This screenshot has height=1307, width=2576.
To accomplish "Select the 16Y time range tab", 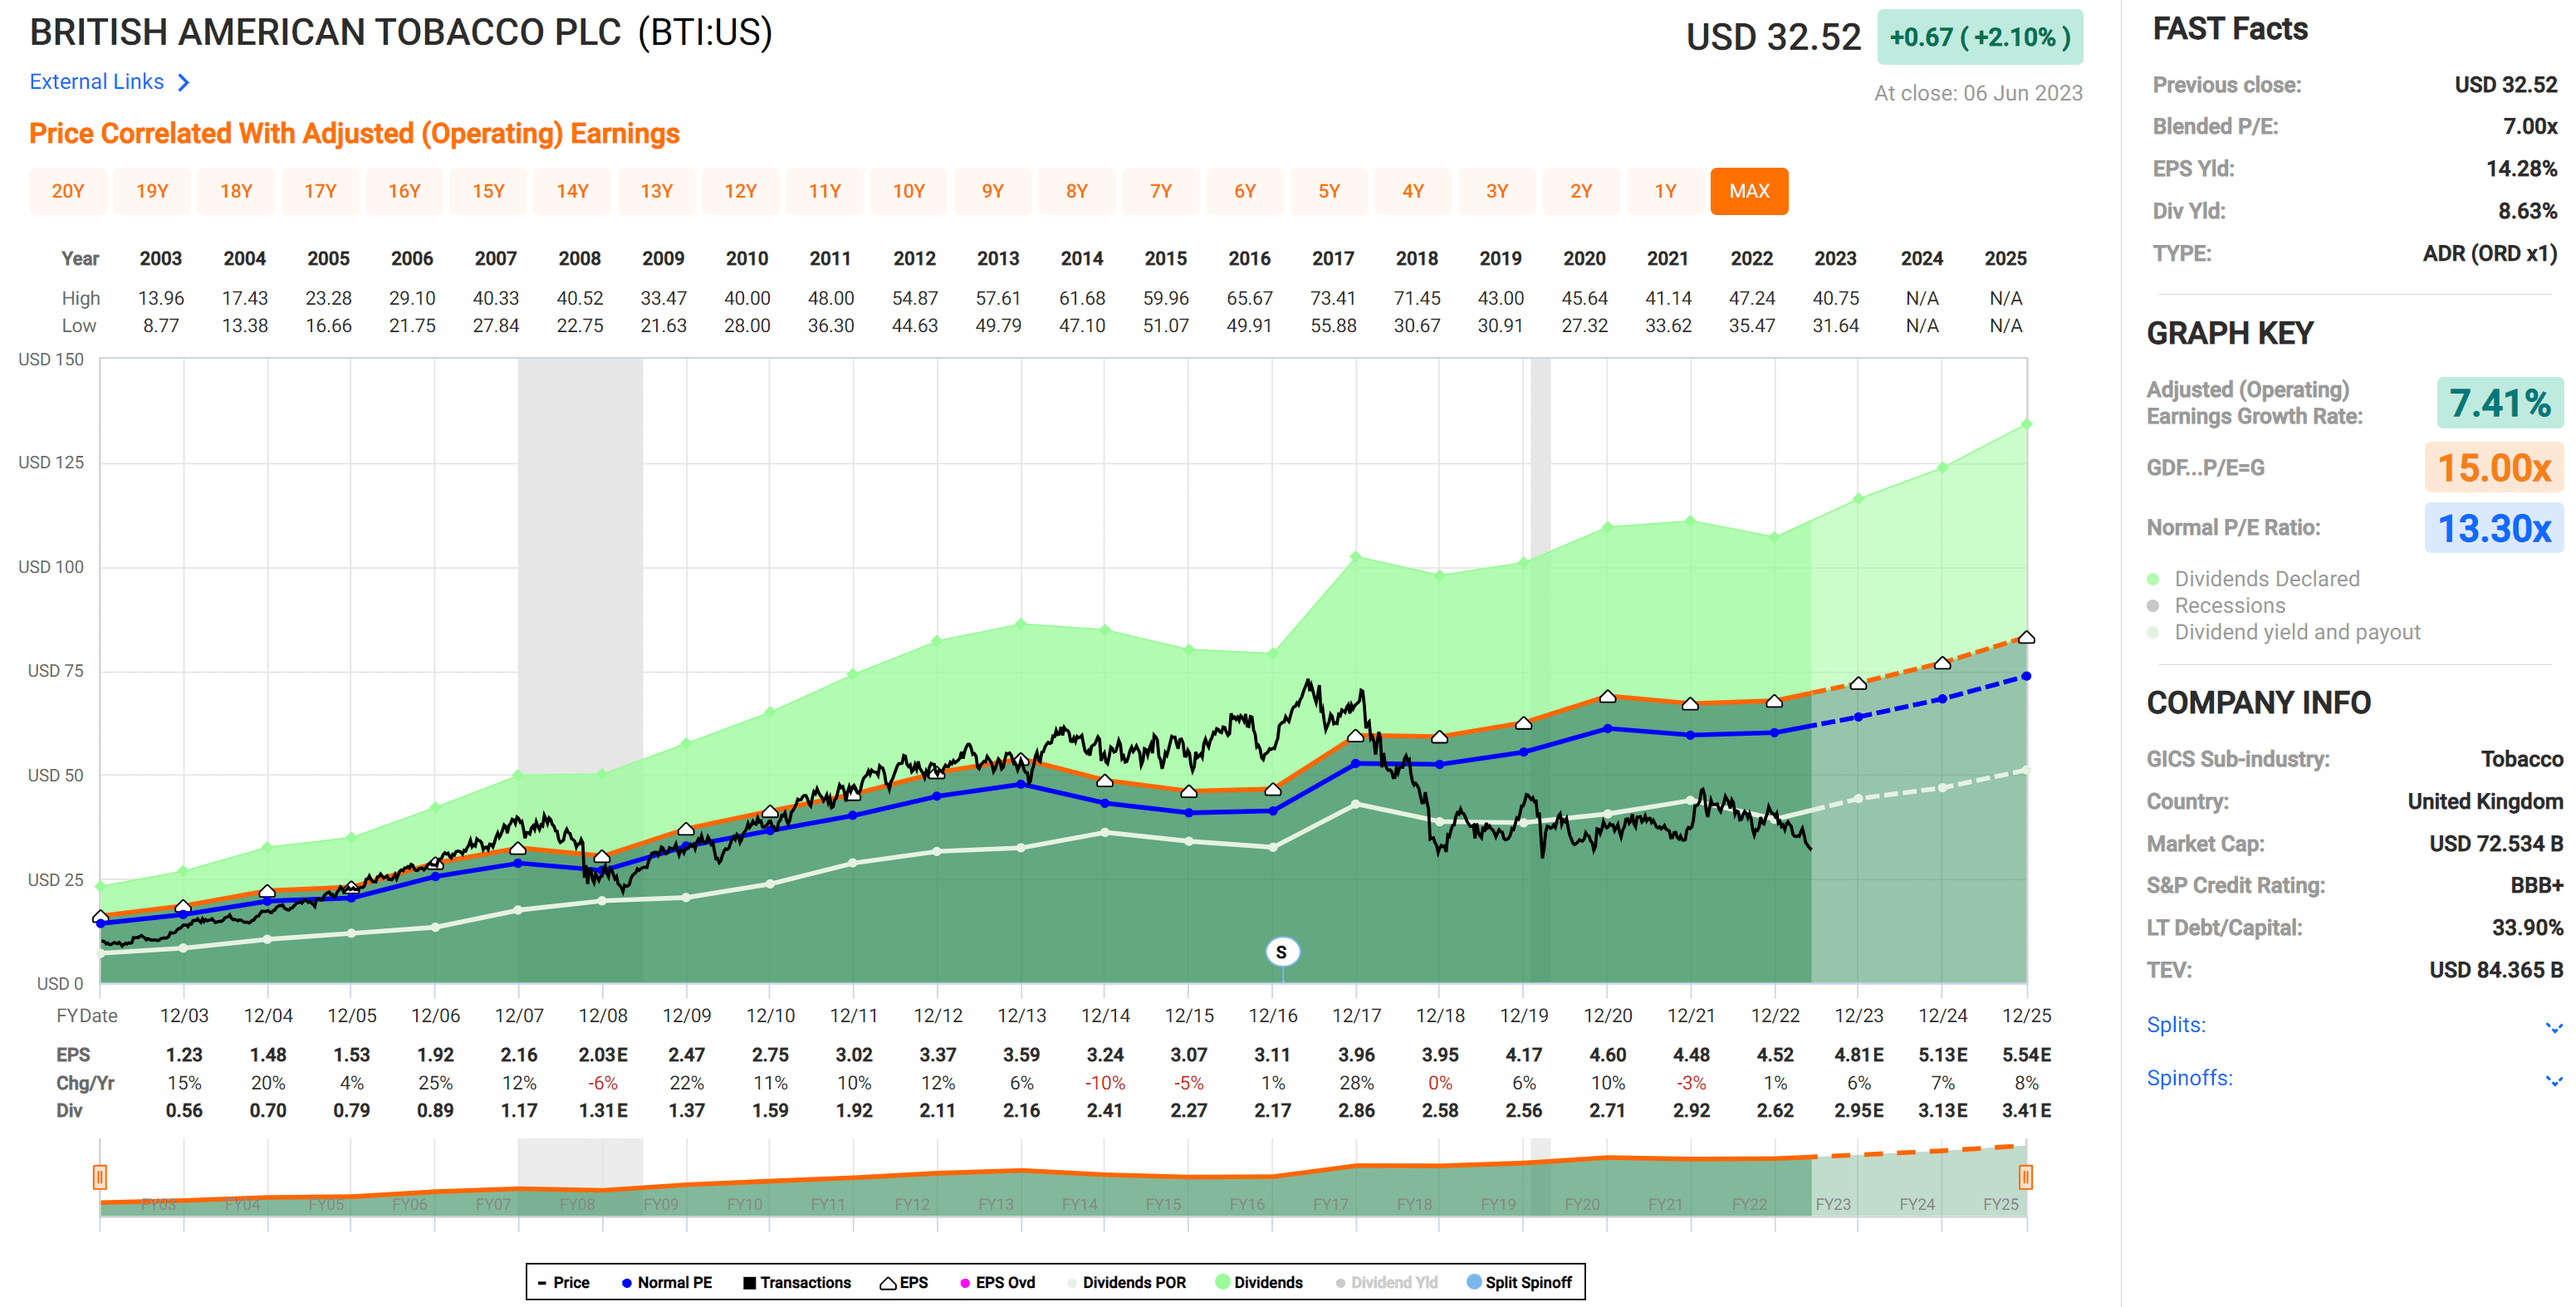I will 404,191.
